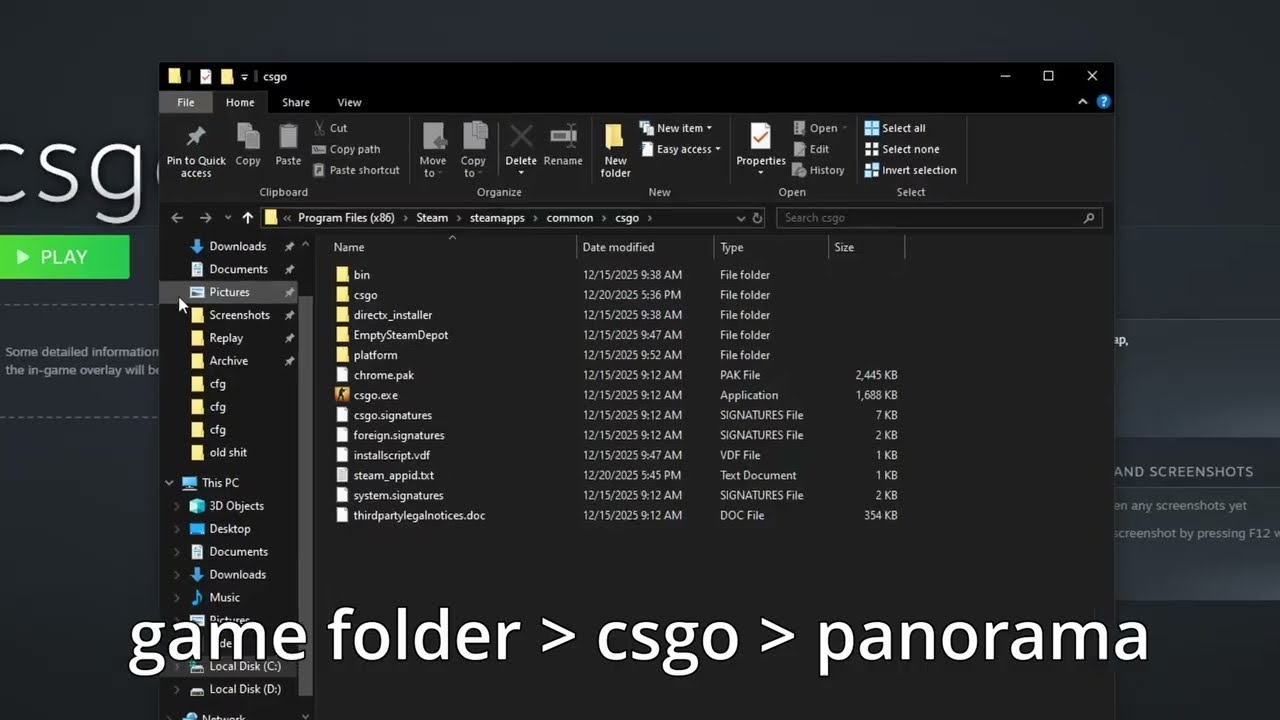Click the History ribbon command
Image resolution: width=1280 pixels, height=720 pixels.
pos(819,170)
